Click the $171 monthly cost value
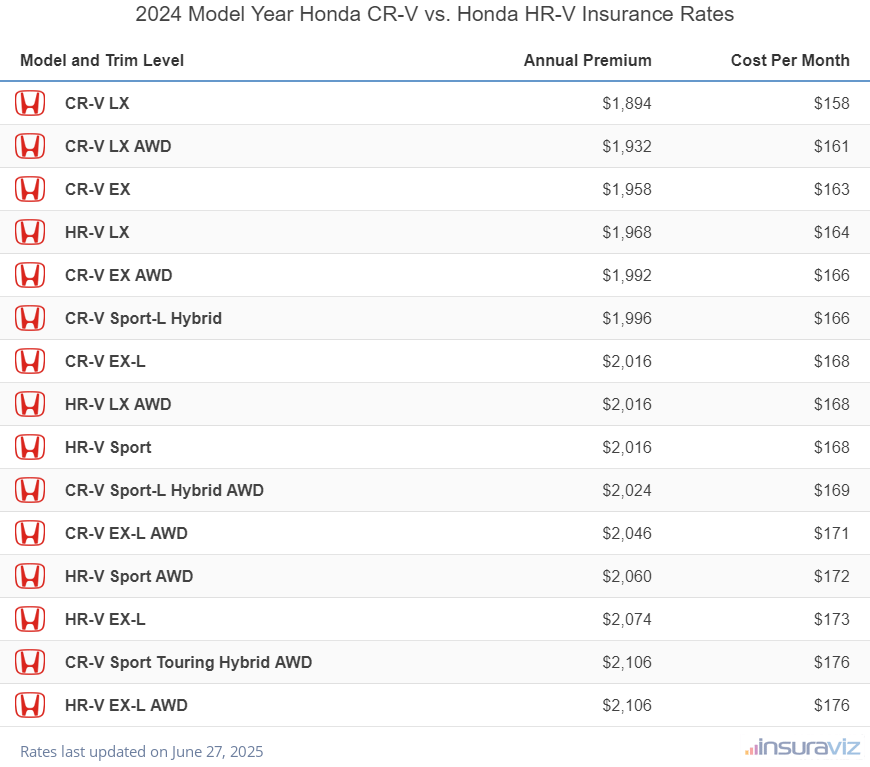Screen dimensions: 870x767 point(832,534)
